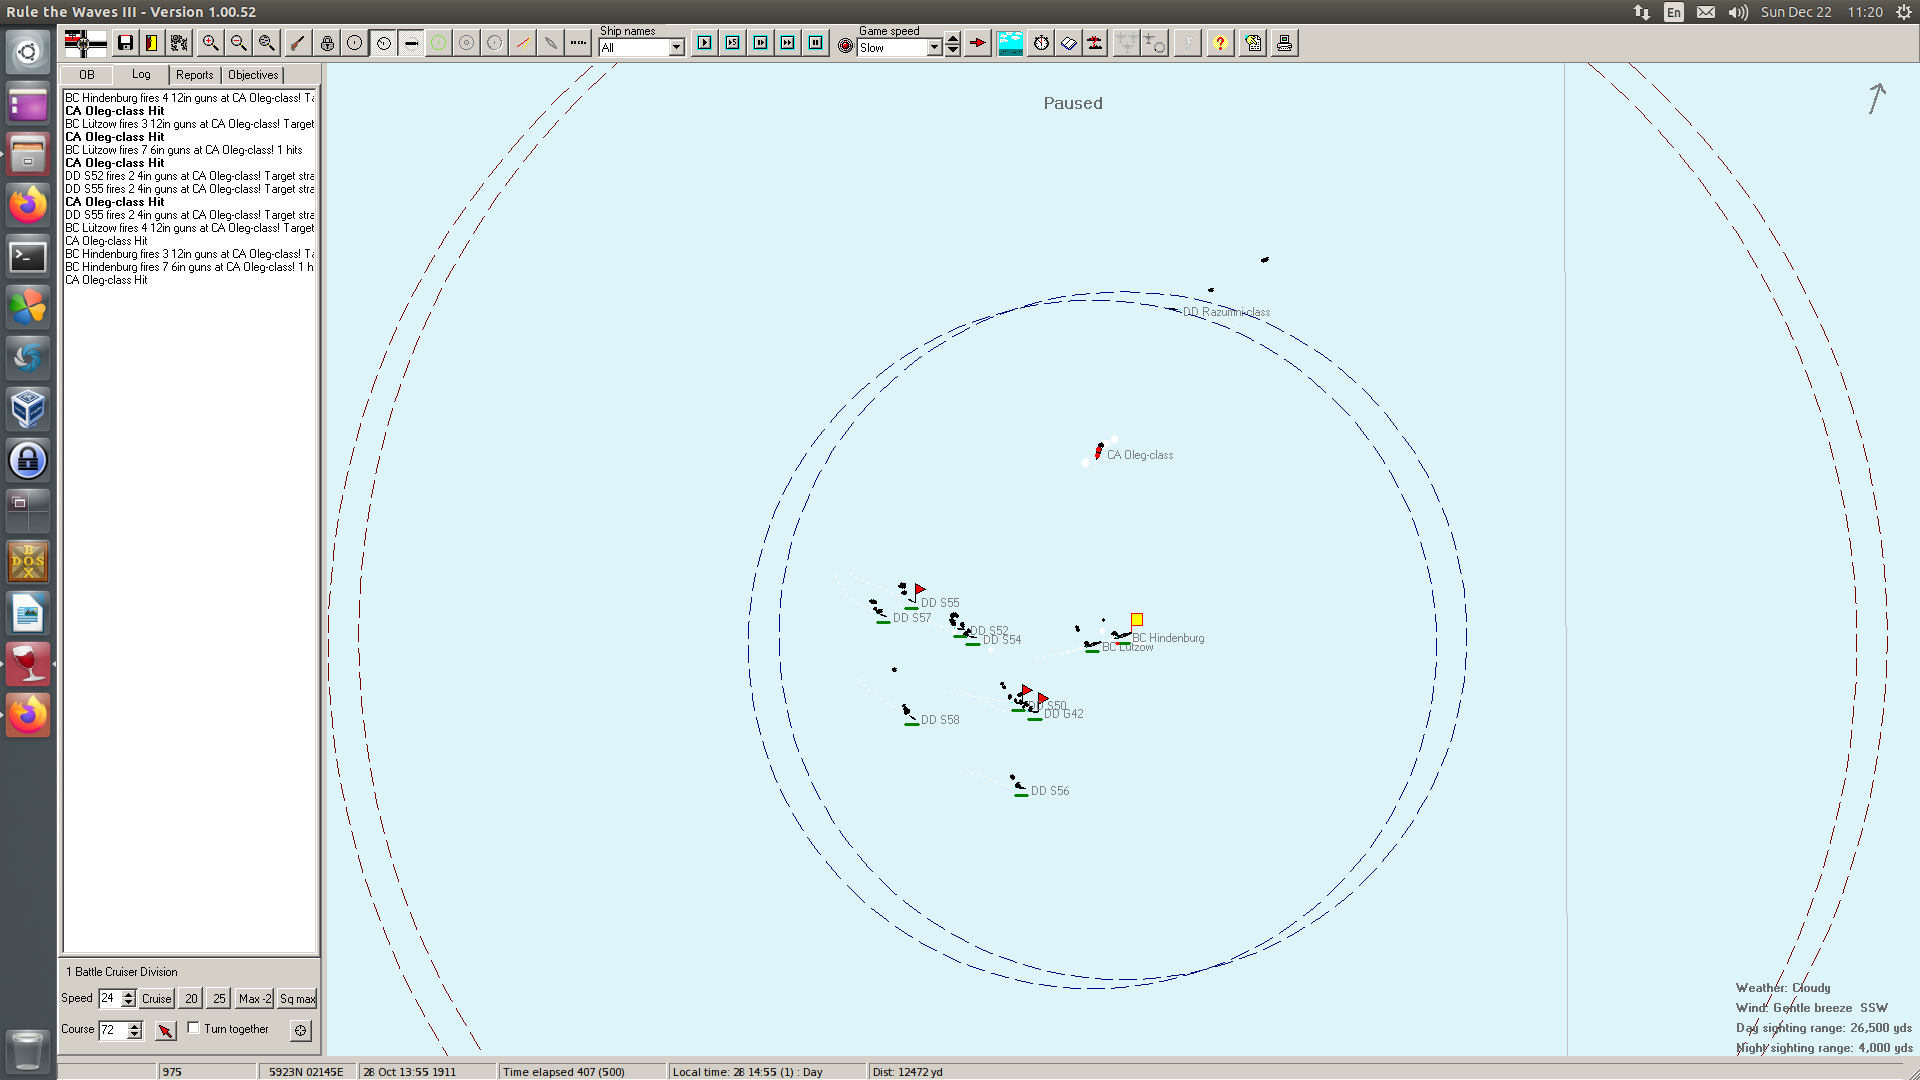1920x1080 pixels.
Task: Click the aircraft formation icon
Action: [x=1127, y=43]
